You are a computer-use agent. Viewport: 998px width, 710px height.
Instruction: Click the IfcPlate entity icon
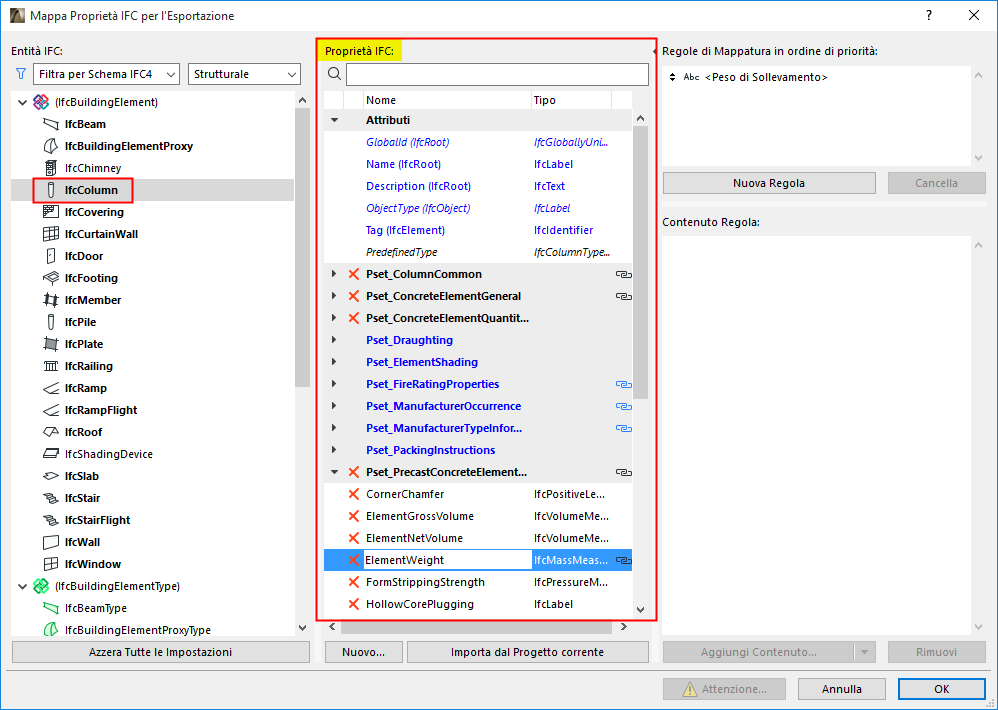point(51,344)
